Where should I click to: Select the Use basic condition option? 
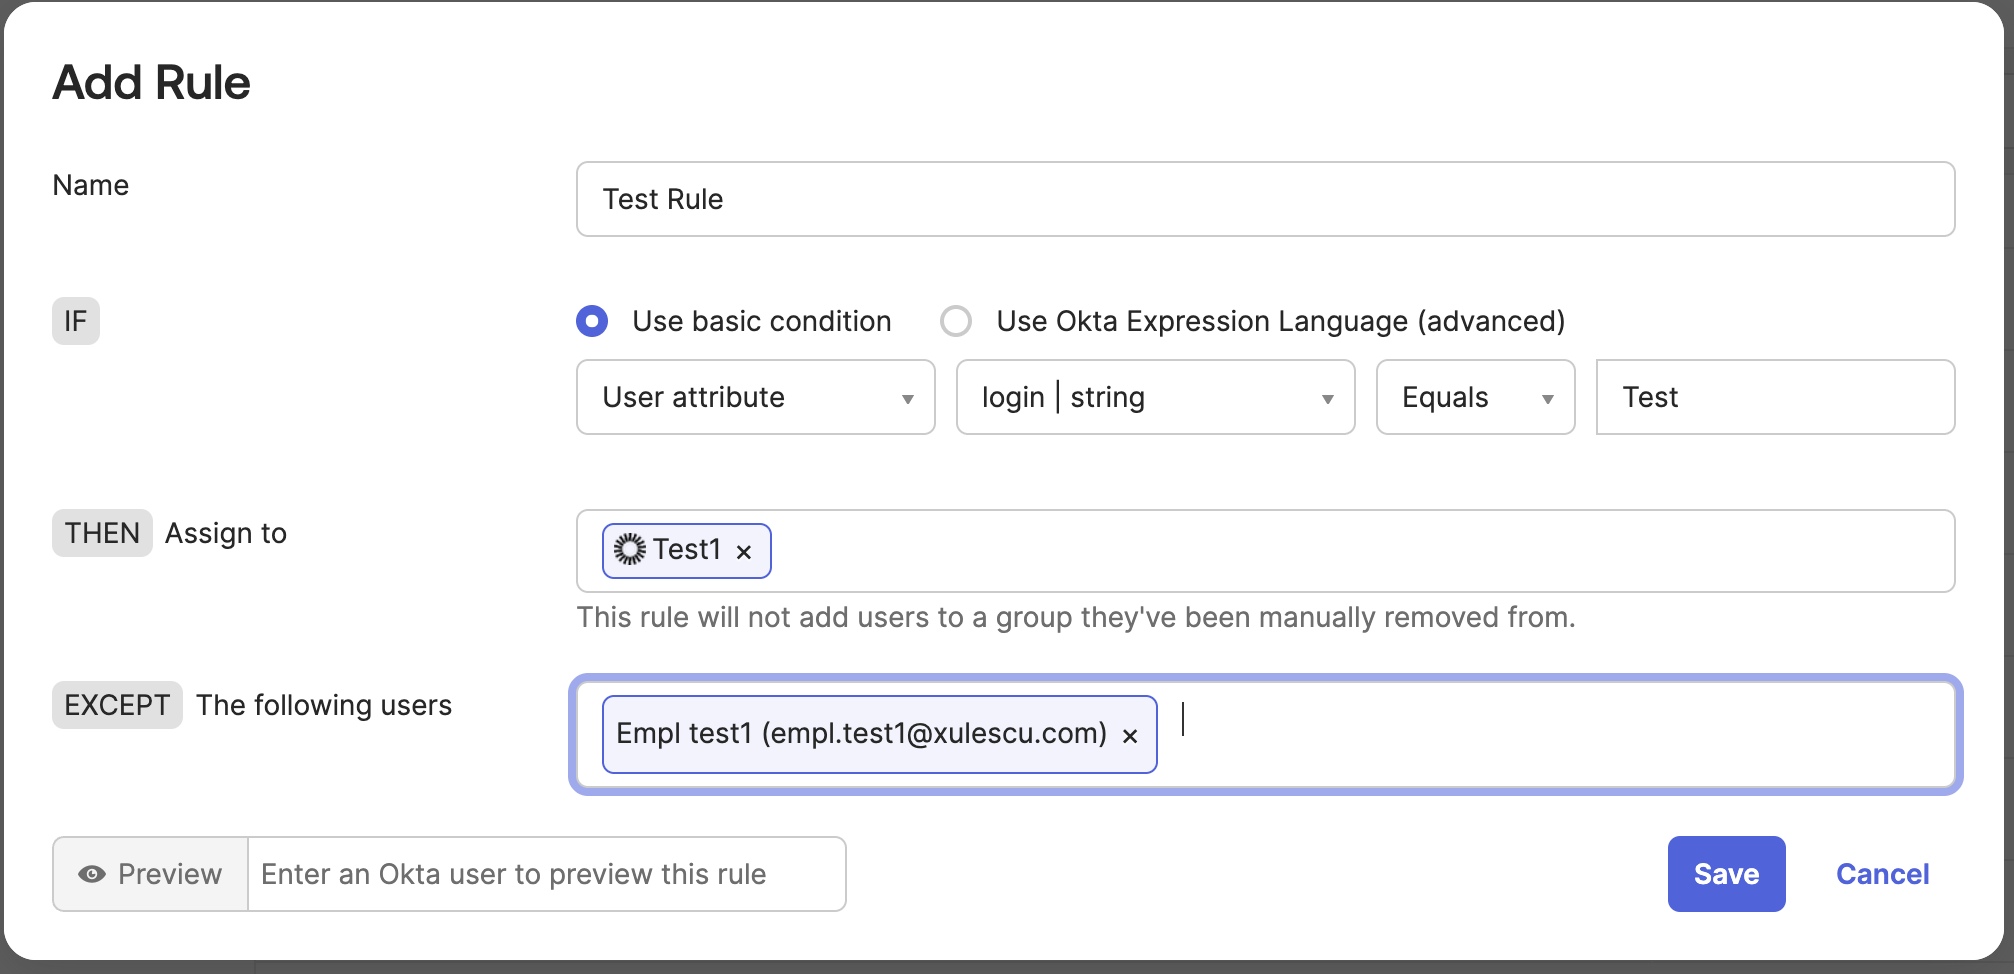[x=591, y=321]
